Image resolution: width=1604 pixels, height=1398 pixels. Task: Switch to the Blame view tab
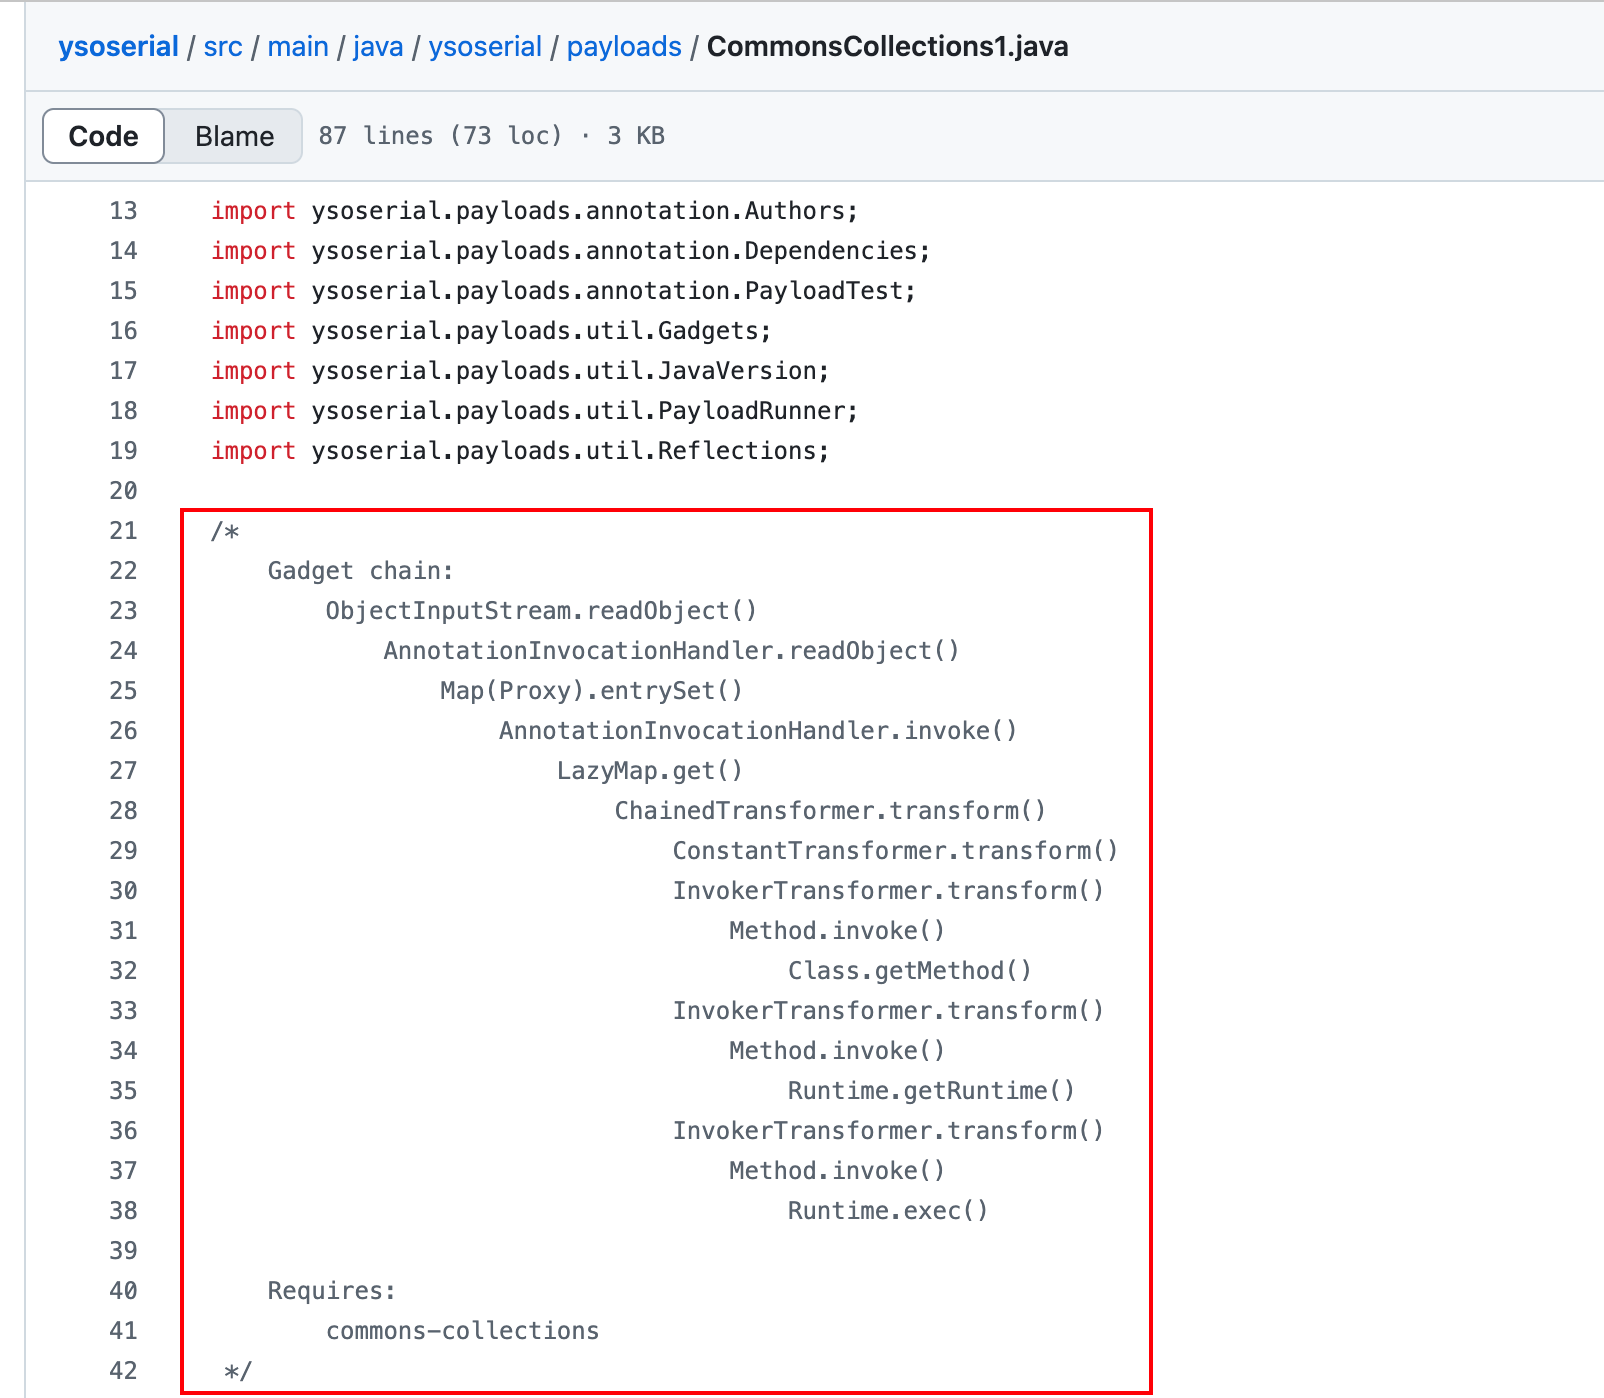234,136
